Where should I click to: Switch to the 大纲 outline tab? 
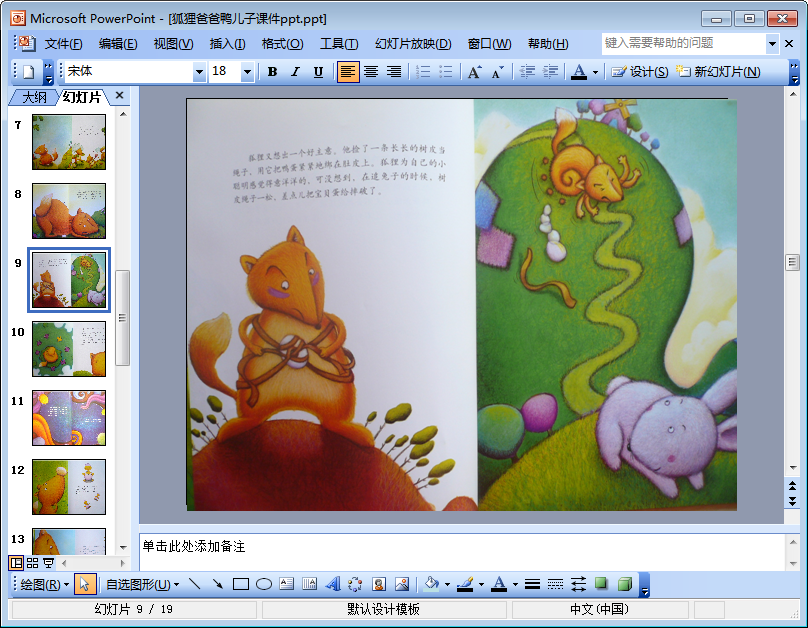pos(34,97)
